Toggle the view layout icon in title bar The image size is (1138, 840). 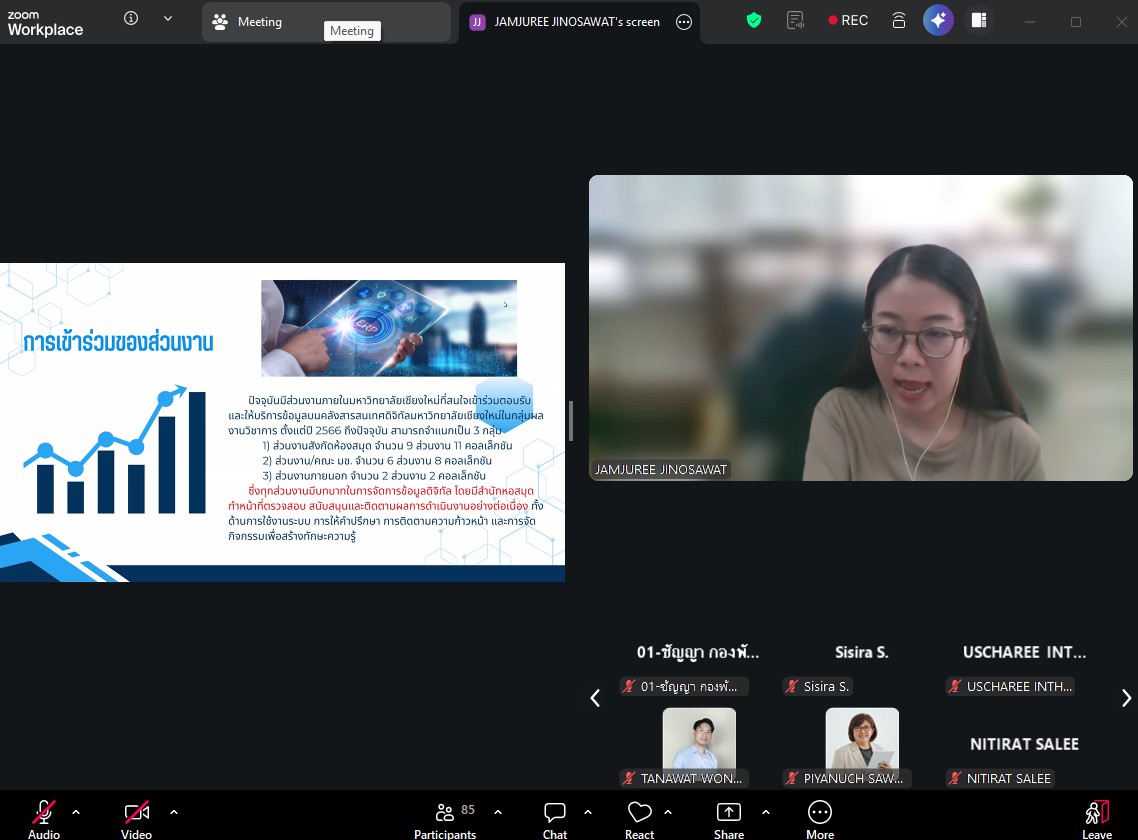[979, 20]
